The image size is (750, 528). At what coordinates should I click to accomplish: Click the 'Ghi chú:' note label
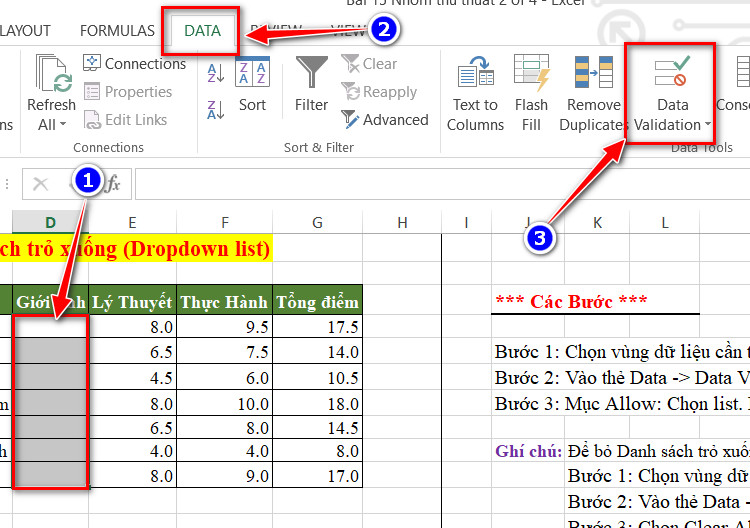529,451
